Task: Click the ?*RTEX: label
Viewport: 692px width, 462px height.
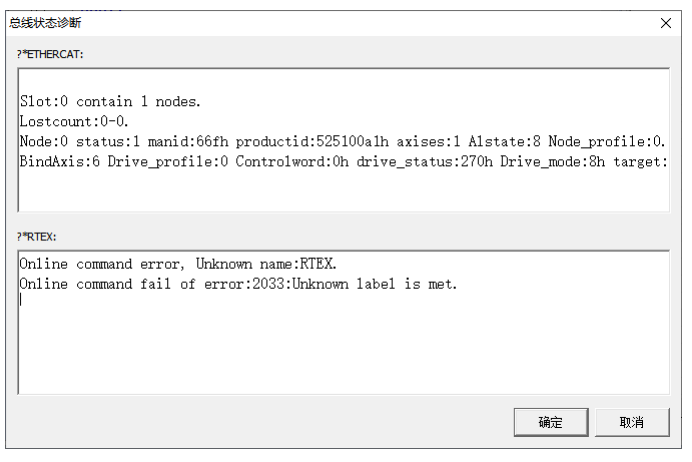Action: click(37, 237)
